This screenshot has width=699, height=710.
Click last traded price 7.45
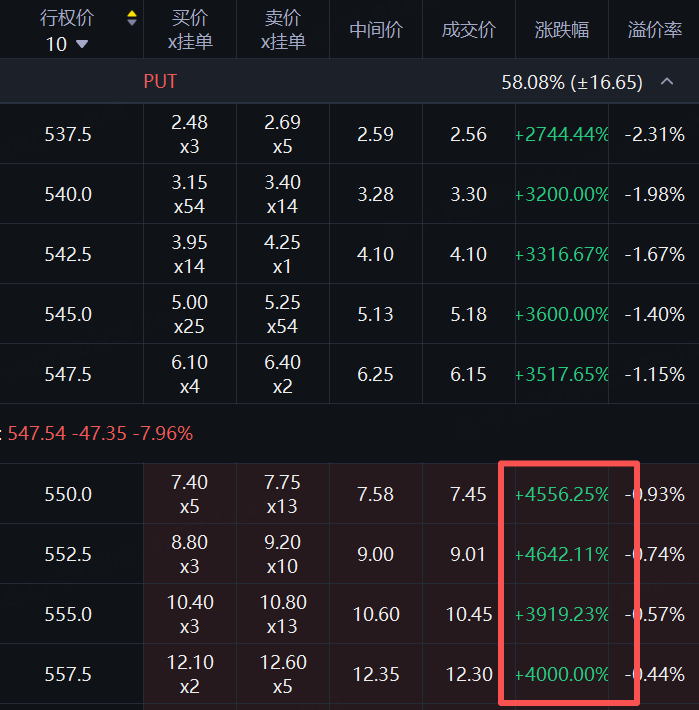[x=469, y=494]
